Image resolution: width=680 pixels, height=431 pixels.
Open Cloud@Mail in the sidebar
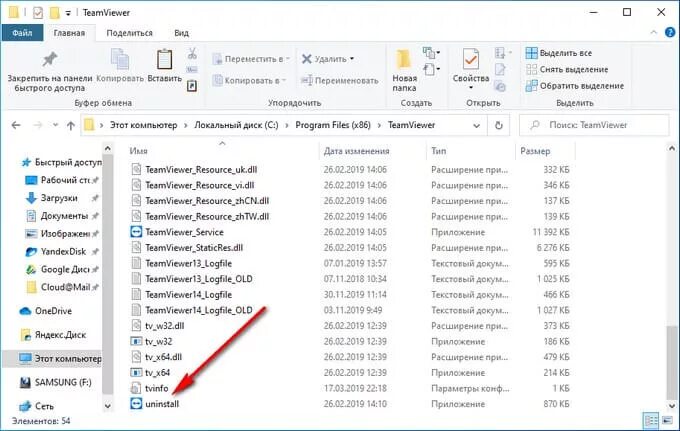[63, 287]
